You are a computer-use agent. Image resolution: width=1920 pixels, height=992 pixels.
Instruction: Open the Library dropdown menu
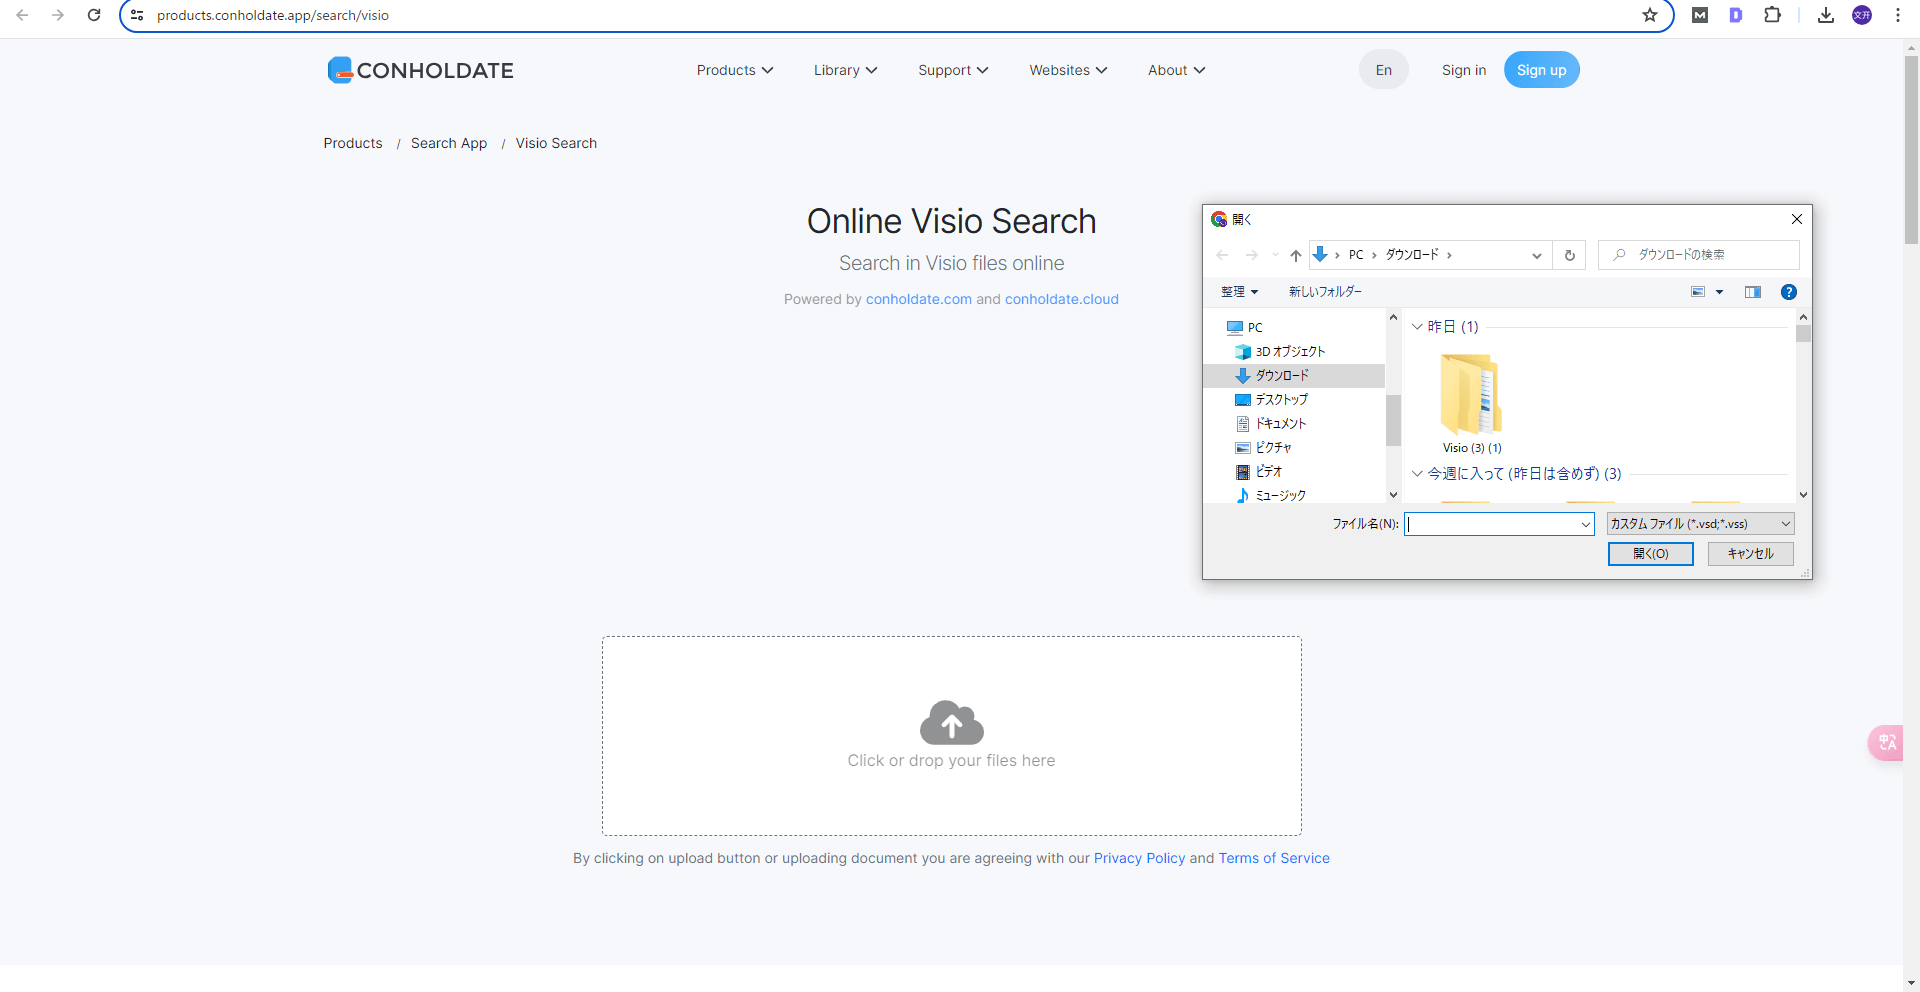point(845,70)
